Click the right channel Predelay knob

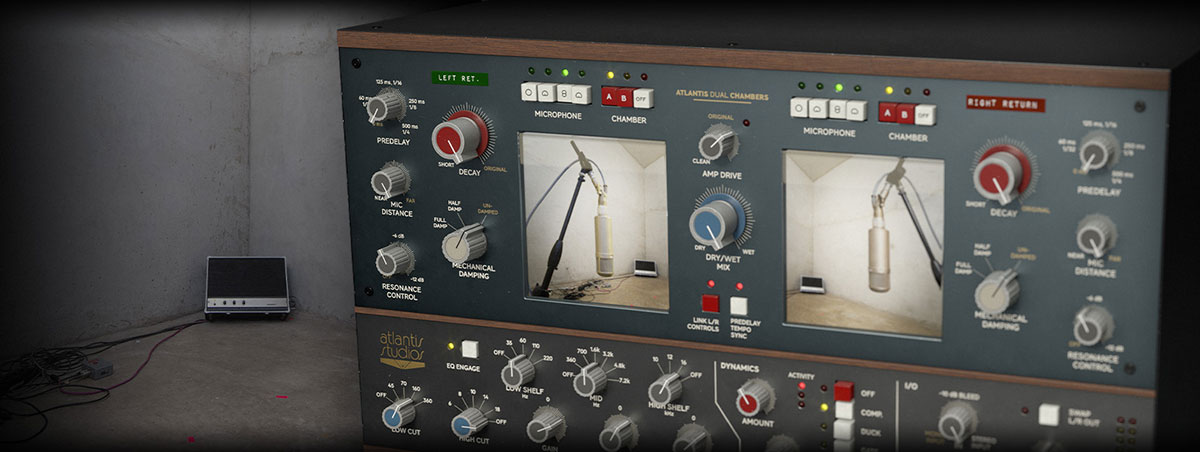pos(1098,152)
